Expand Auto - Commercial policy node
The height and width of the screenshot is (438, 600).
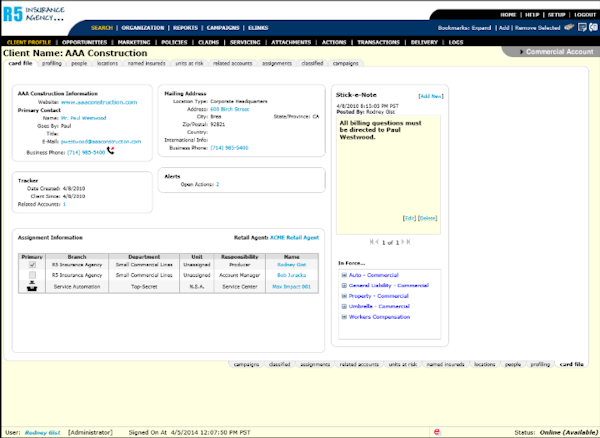344,275
